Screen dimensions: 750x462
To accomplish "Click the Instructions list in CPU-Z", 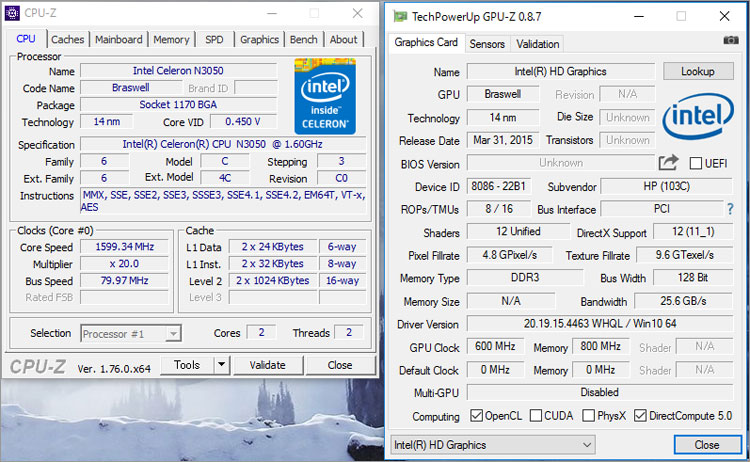I will coord(223,201).
